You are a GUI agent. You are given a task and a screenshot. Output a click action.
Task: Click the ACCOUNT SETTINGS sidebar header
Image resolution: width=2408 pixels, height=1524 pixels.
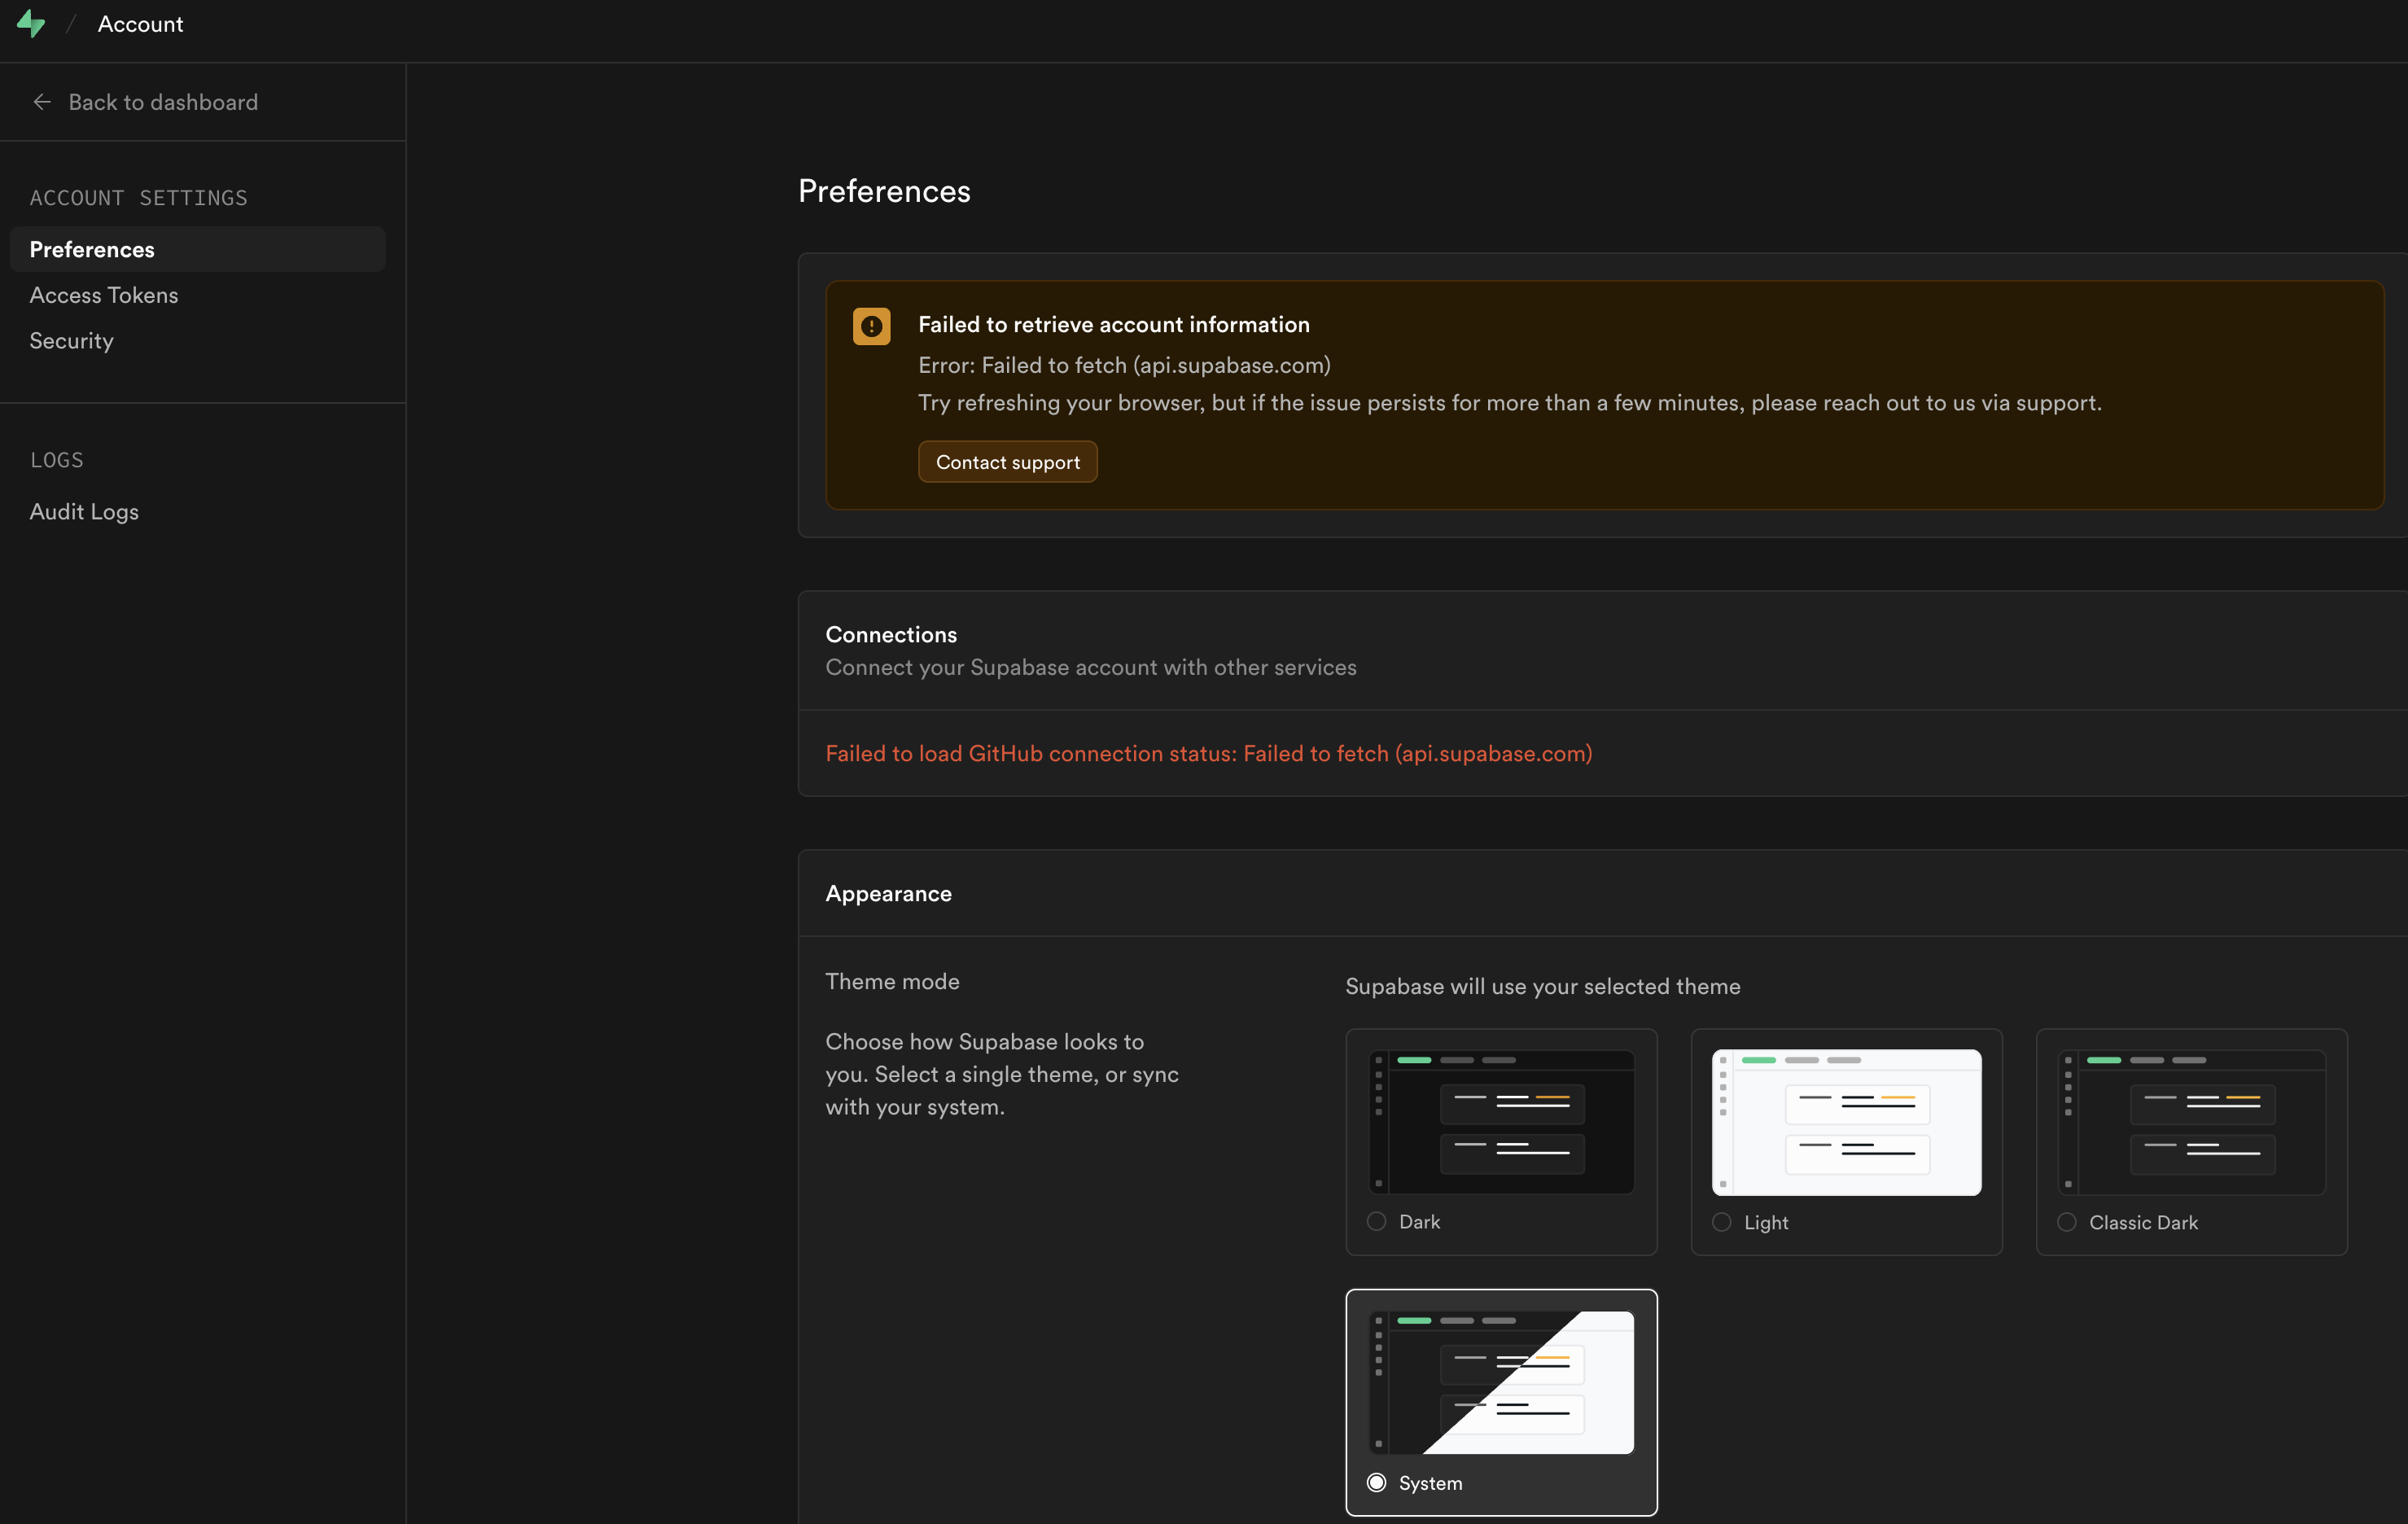coord(138,198)
